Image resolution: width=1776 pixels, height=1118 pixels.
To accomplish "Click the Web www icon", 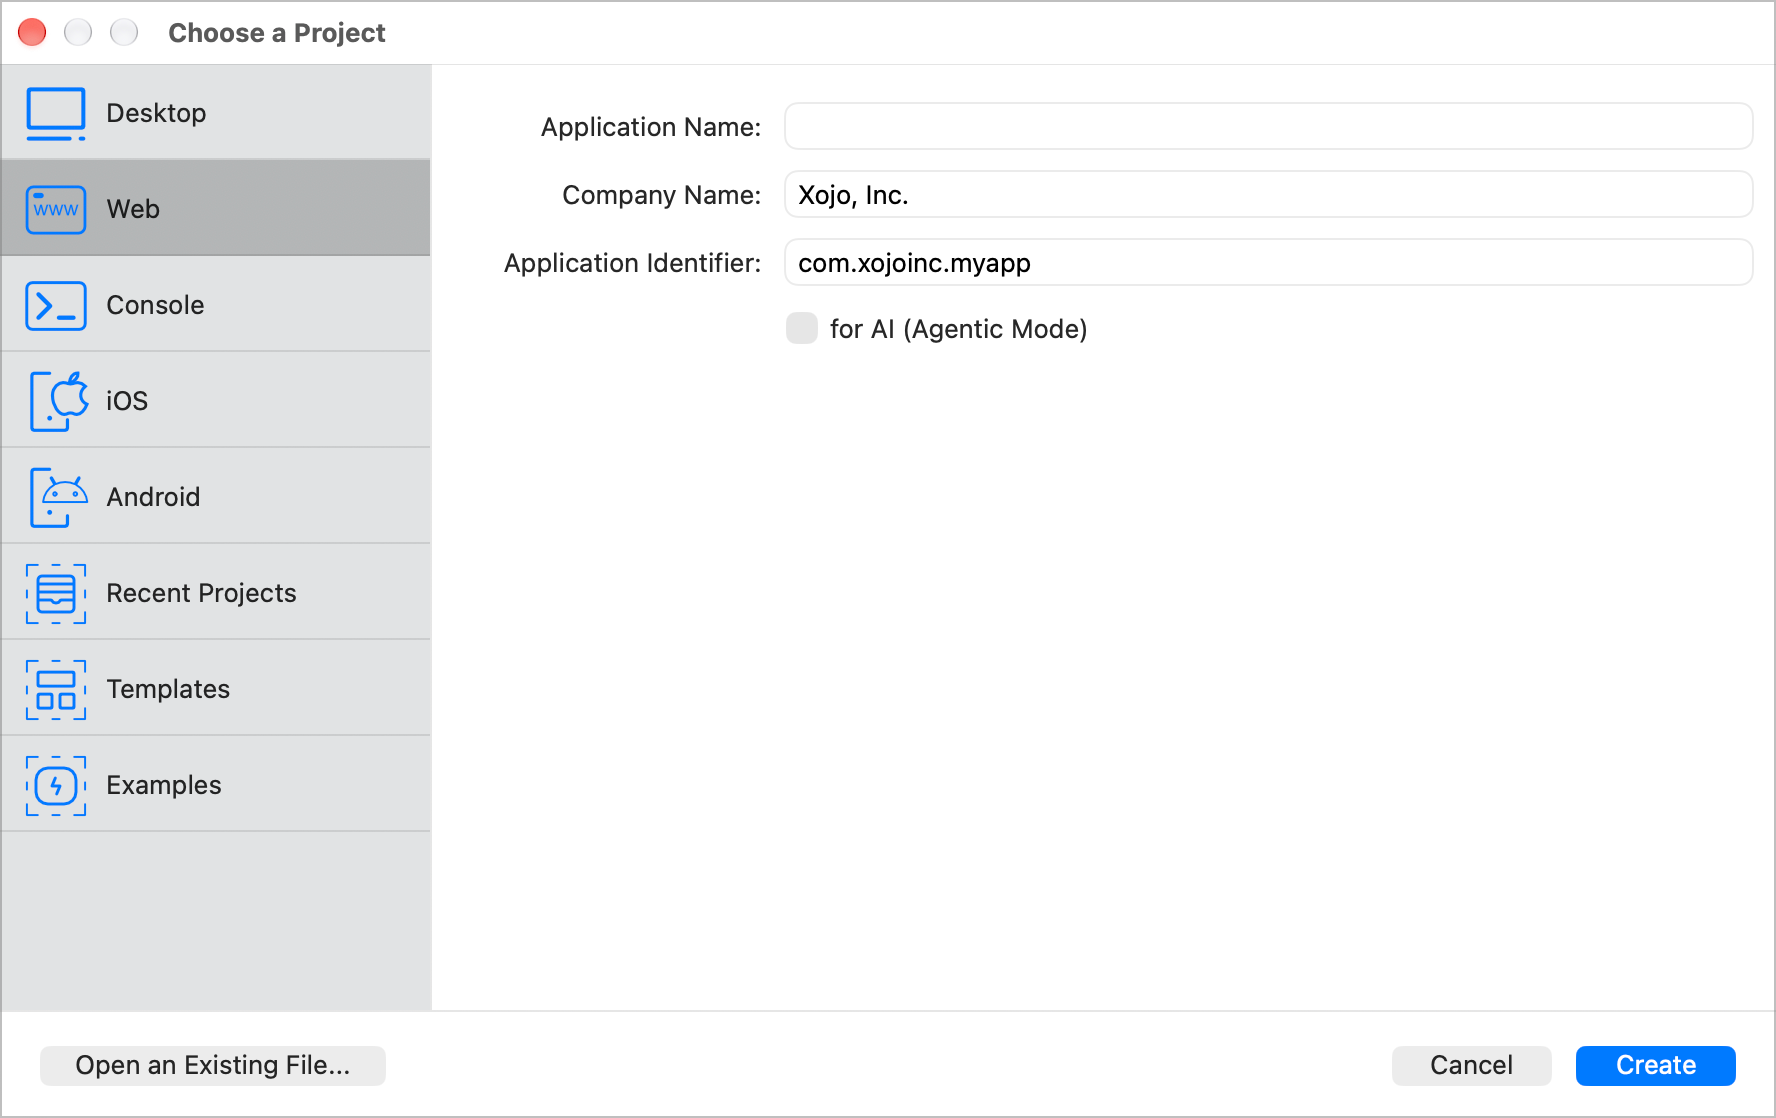I will click(56, 209).
